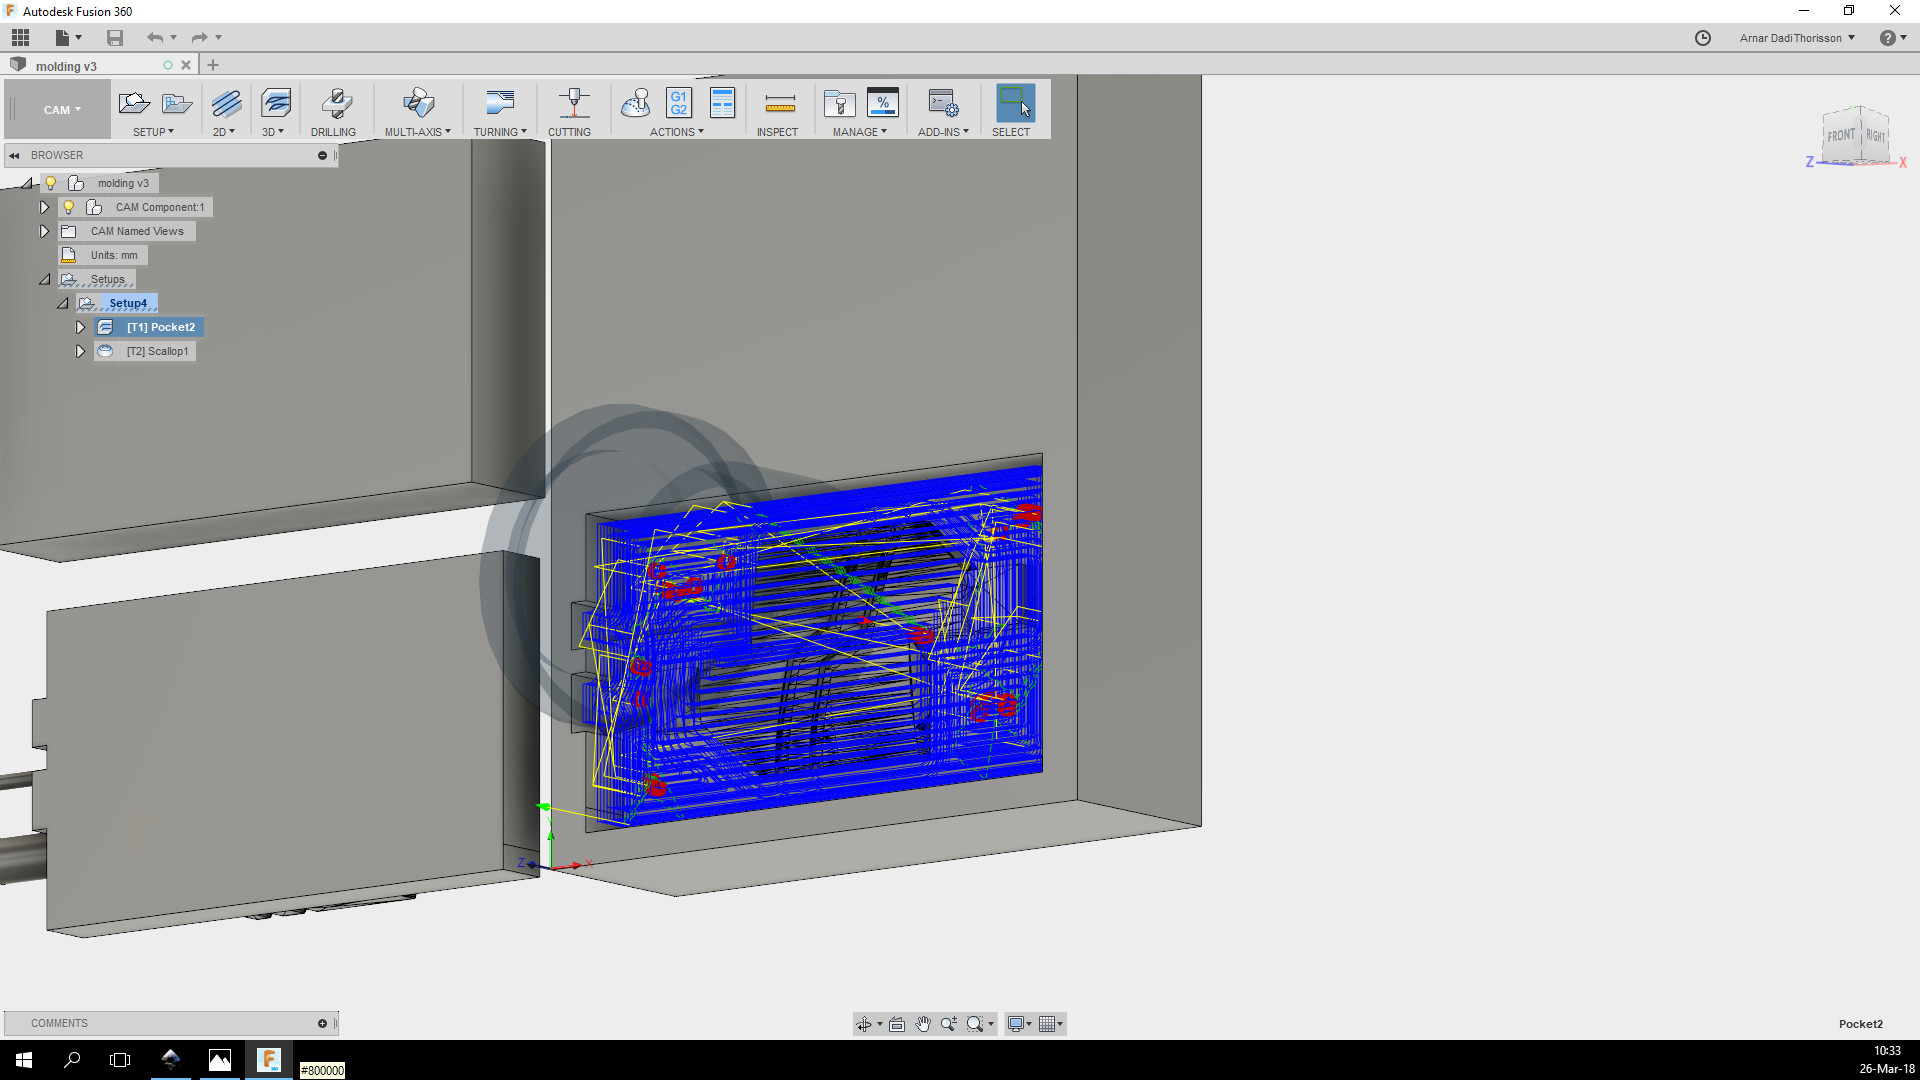This screenshot has height=1080, width=1920.
Task: Expand the [T1] Pocket2 operation
Action: pos(80,327)
